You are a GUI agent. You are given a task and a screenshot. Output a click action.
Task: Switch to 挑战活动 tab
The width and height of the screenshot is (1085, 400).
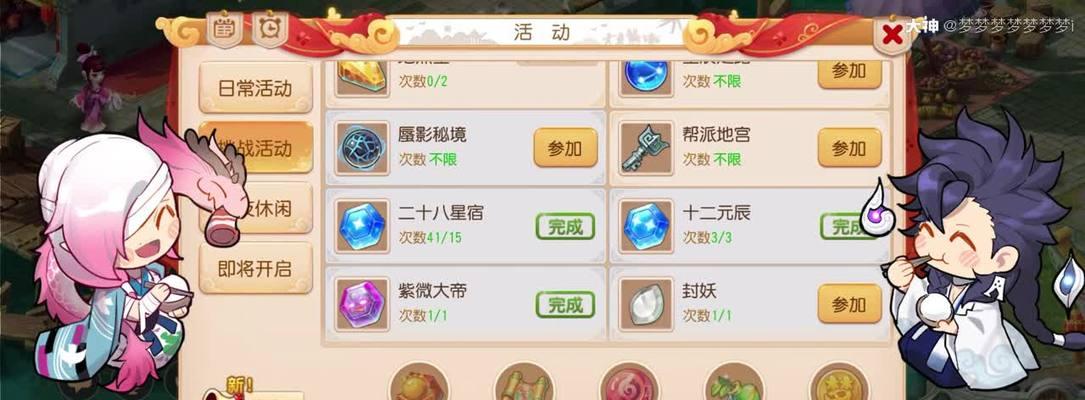click(255, 147)
